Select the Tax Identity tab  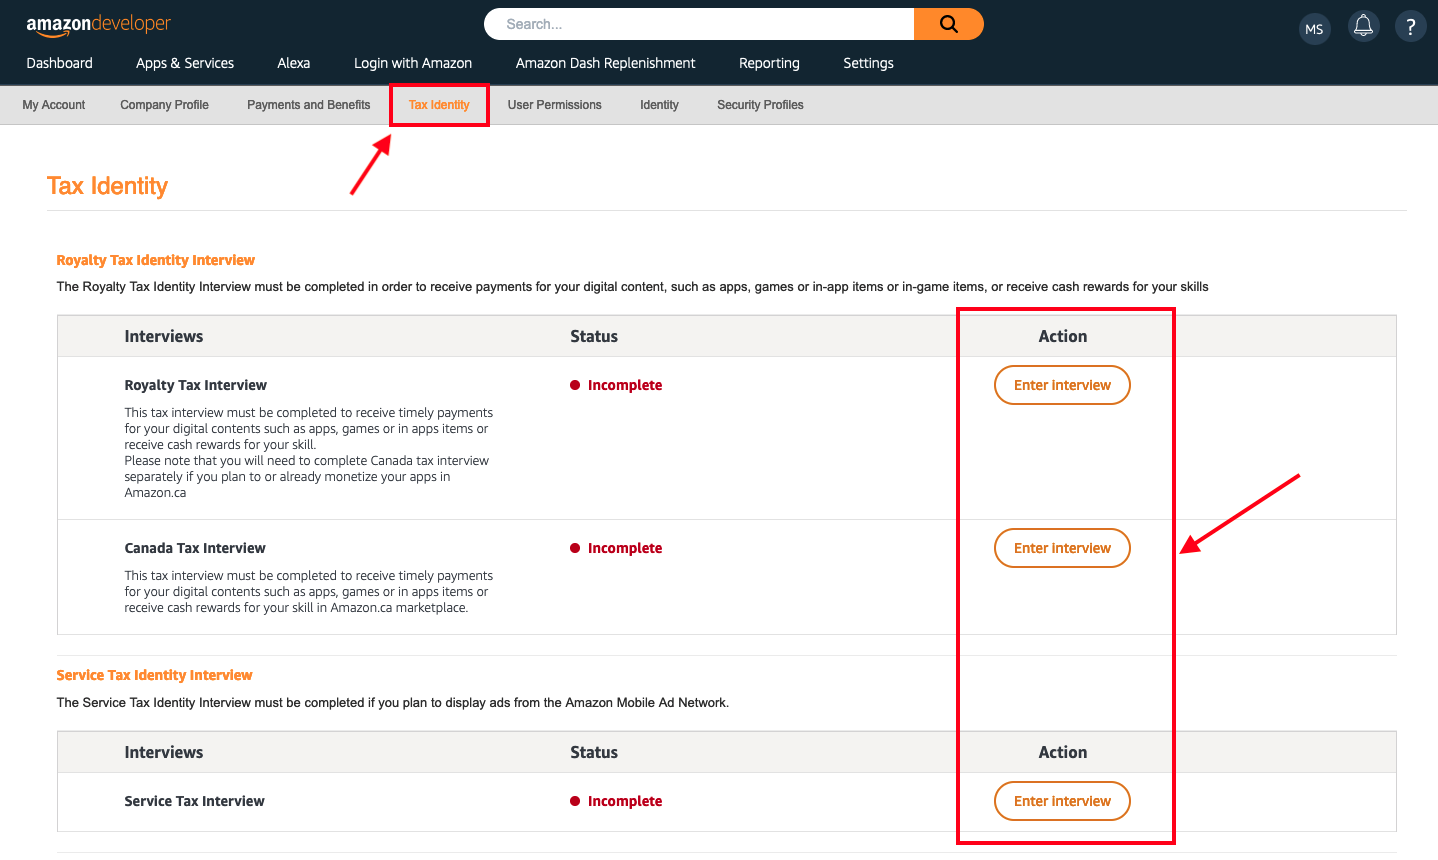[439, 105]
